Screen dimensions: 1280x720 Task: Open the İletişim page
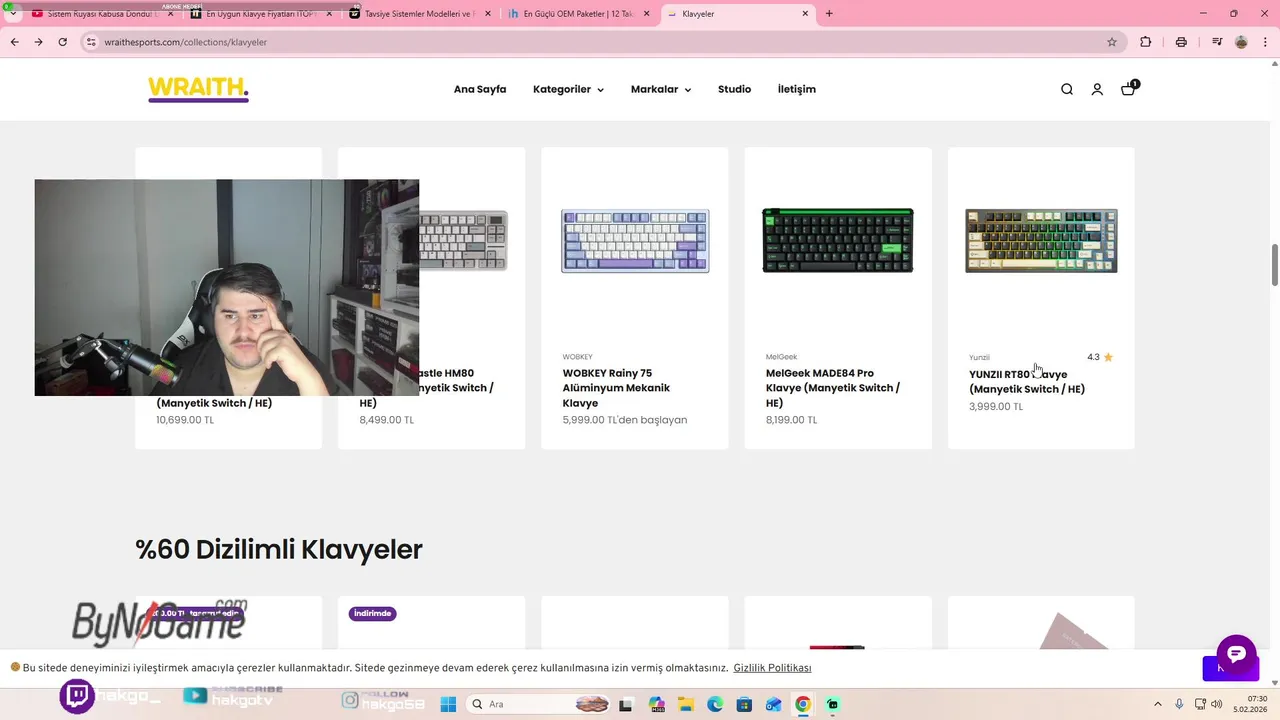tap(797, 89)
